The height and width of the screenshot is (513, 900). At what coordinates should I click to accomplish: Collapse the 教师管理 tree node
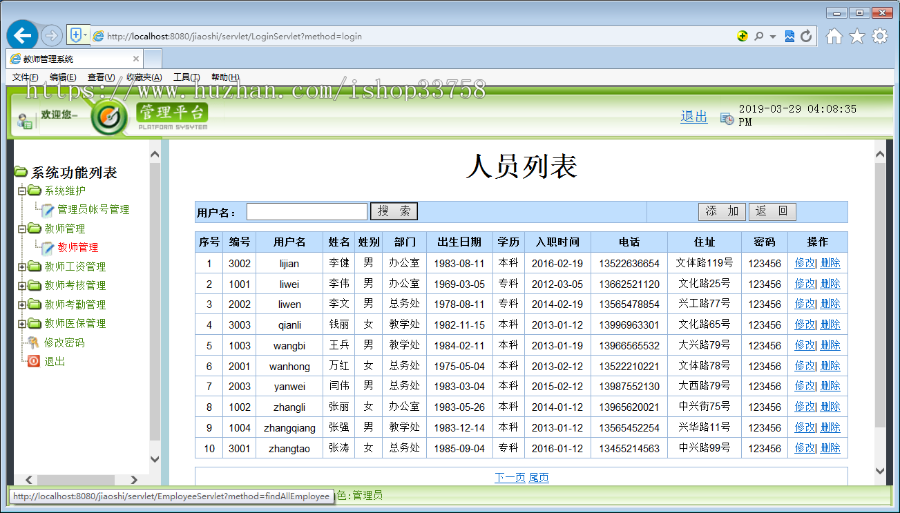pos(22,228)
